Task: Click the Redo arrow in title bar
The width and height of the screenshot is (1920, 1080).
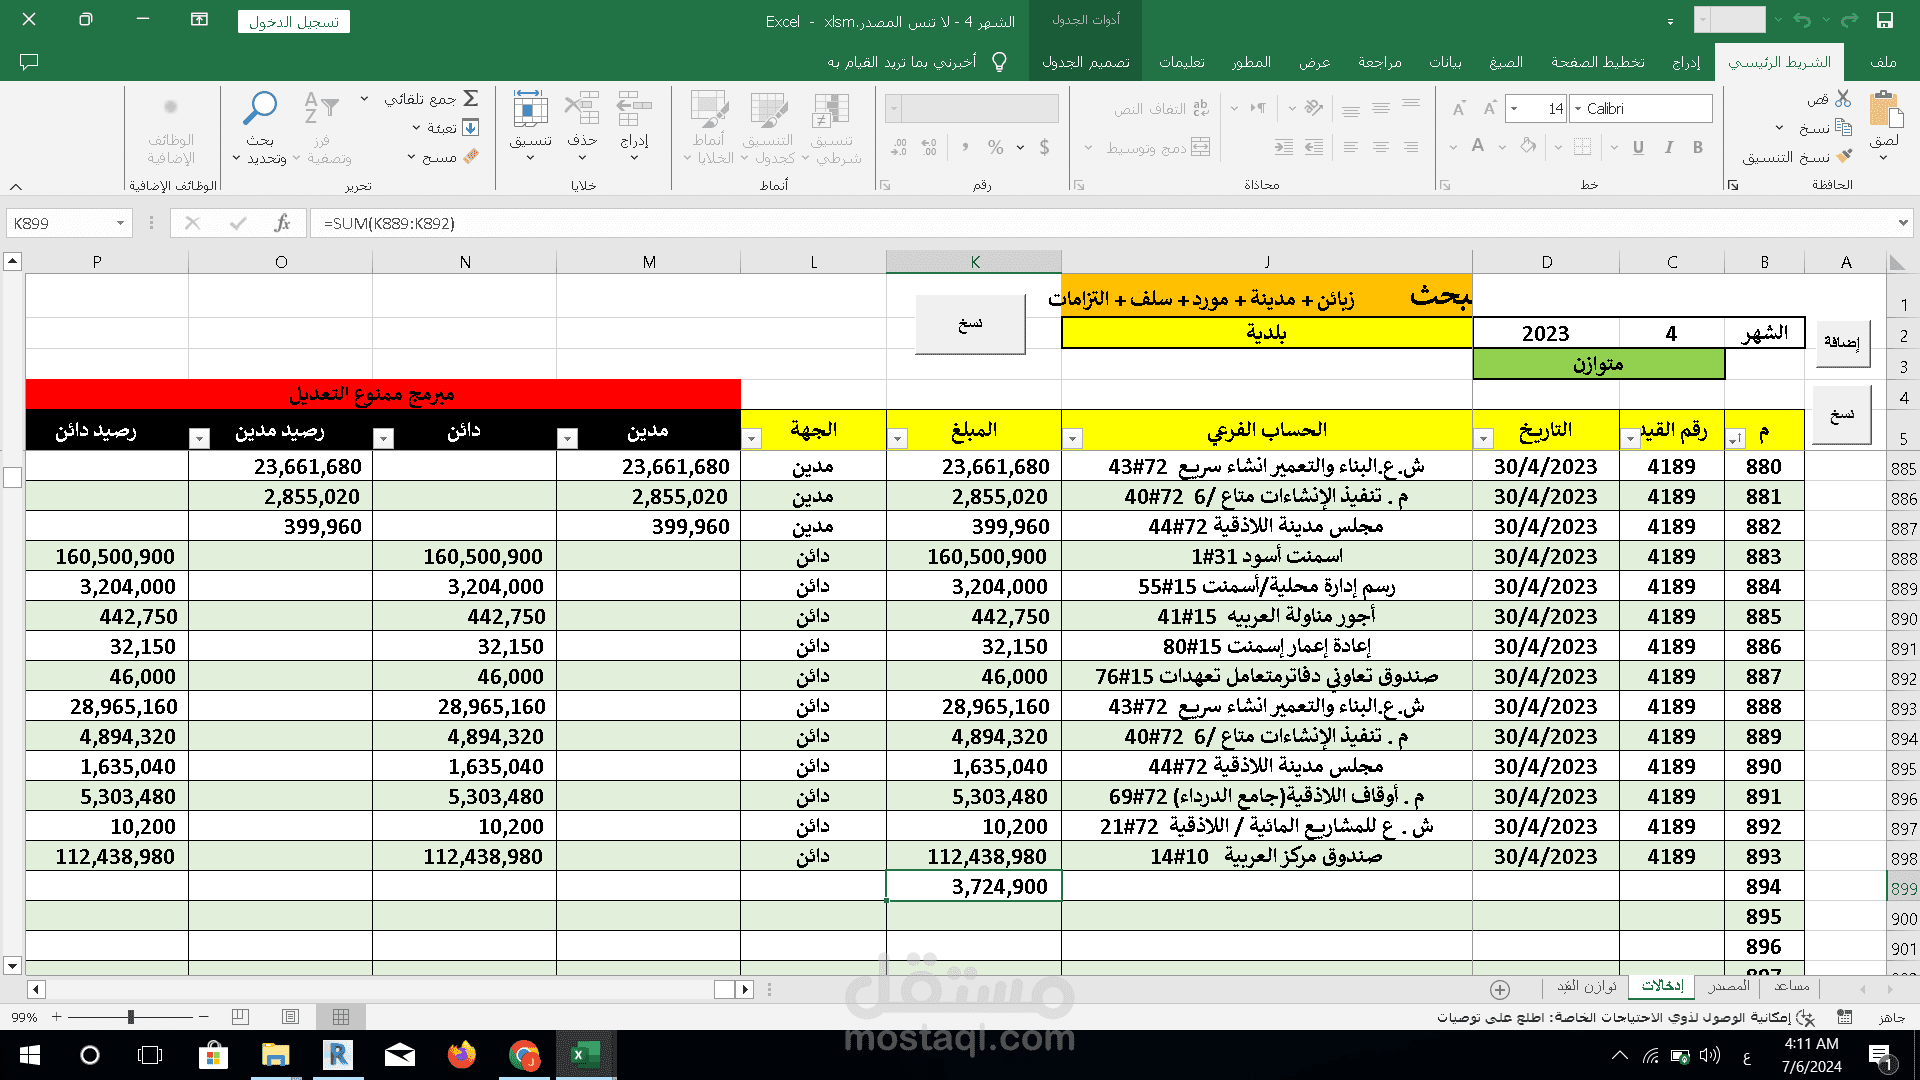Action: pos(1849,20)
